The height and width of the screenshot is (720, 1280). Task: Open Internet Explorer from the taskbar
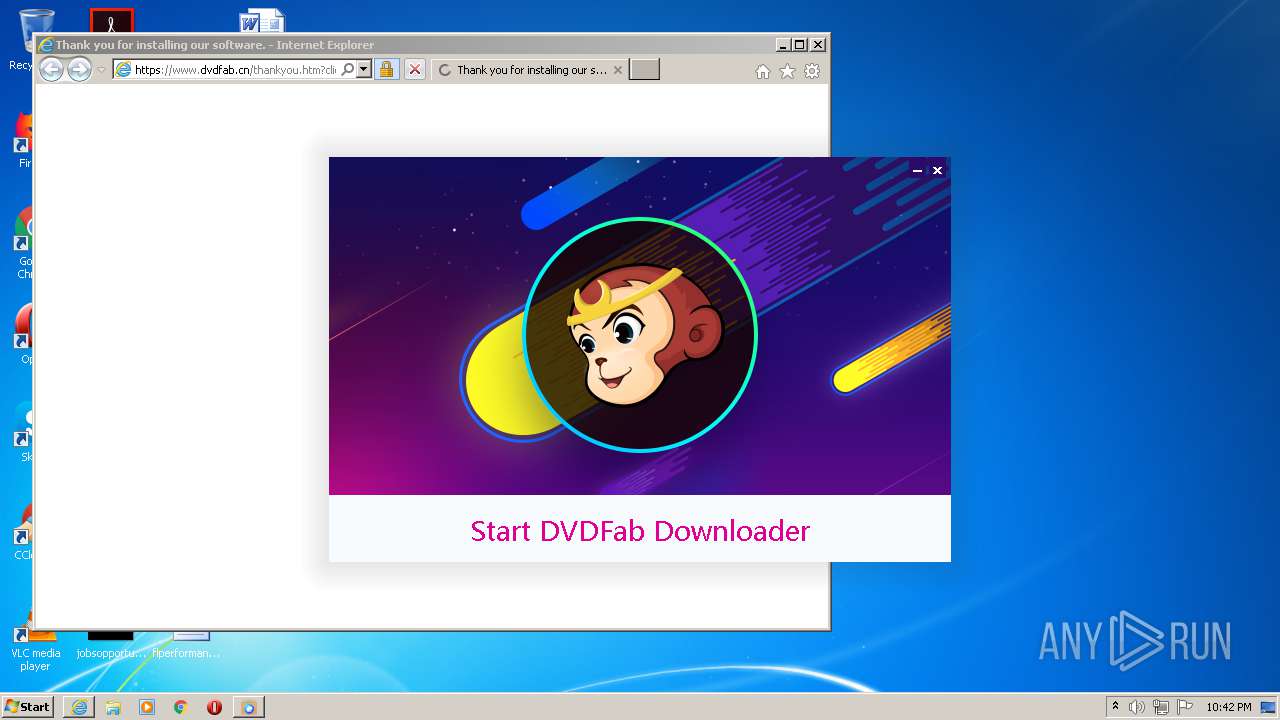point(79,707)
